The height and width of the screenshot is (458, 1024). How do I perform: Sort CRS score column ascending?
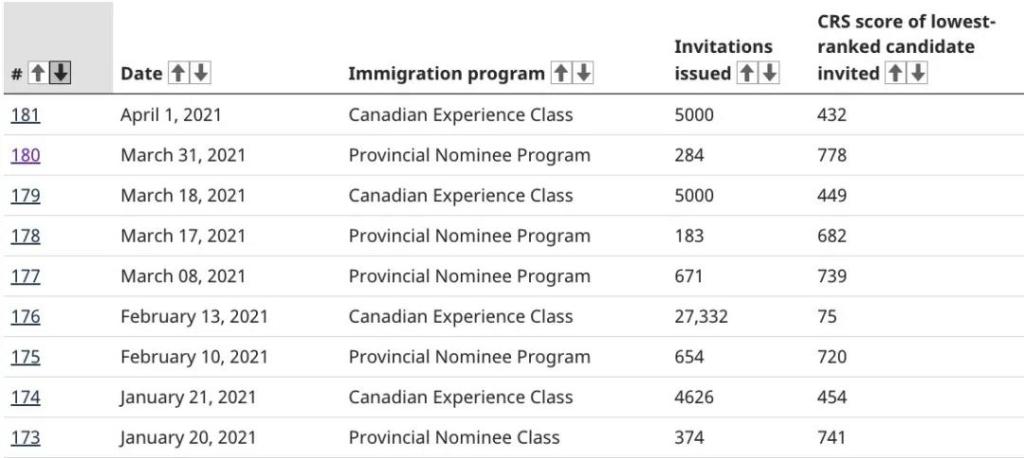[895, 74]
